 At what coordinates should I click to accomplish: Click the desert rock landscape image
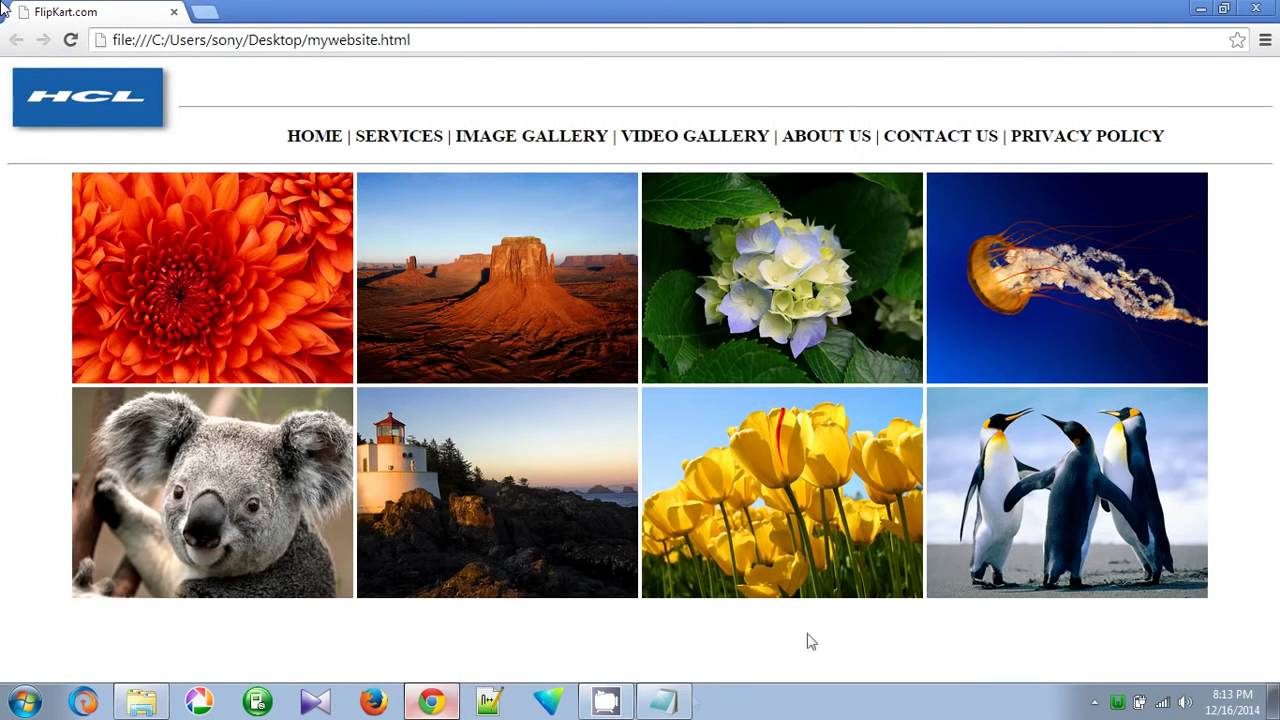(497, 278)
